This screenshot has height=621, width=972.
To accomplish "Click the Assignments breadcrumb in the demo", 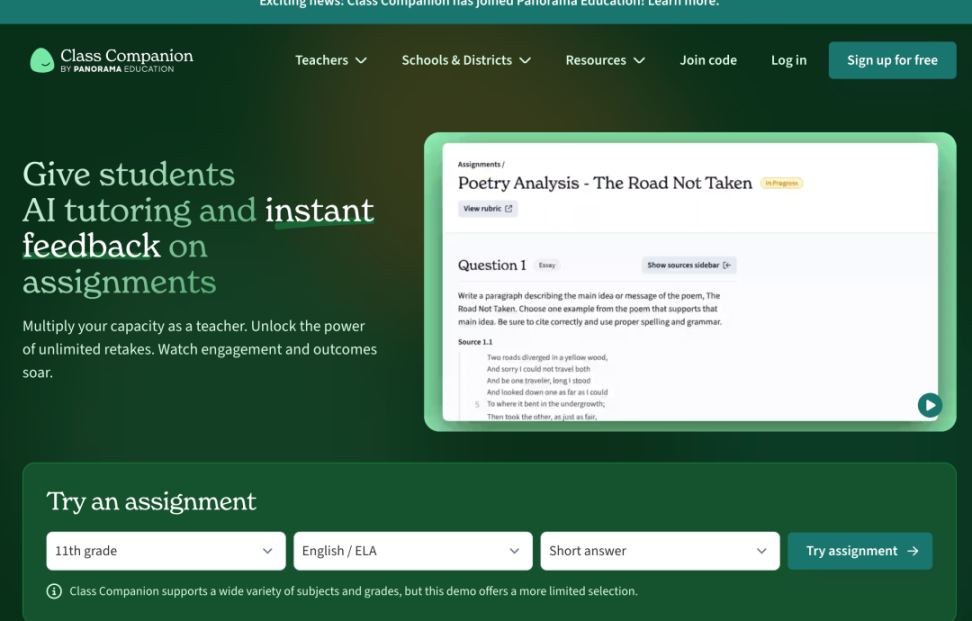I will click(x=479, y=164).
